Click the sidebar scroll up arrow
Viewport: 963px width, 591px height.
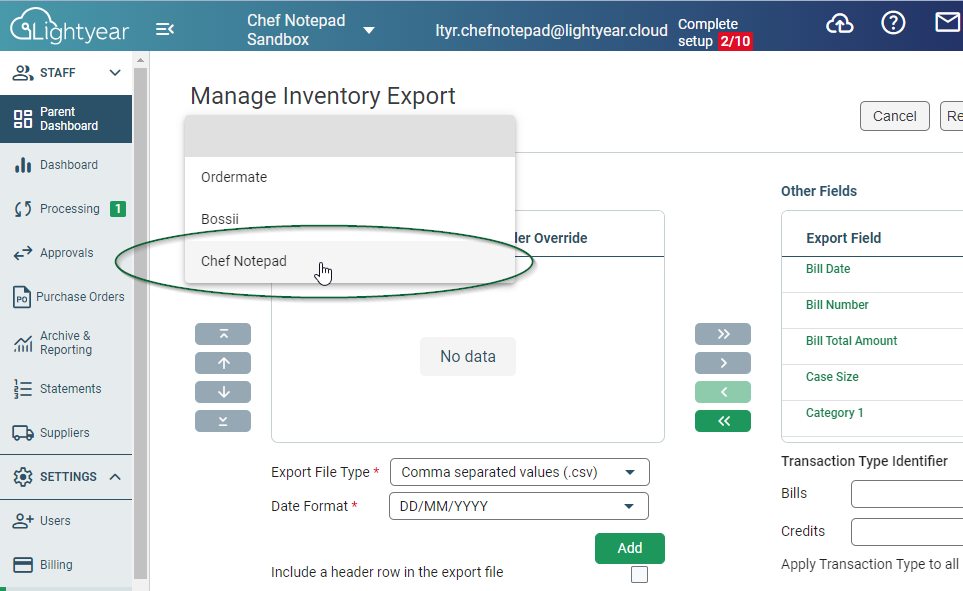tap(140, 60)
